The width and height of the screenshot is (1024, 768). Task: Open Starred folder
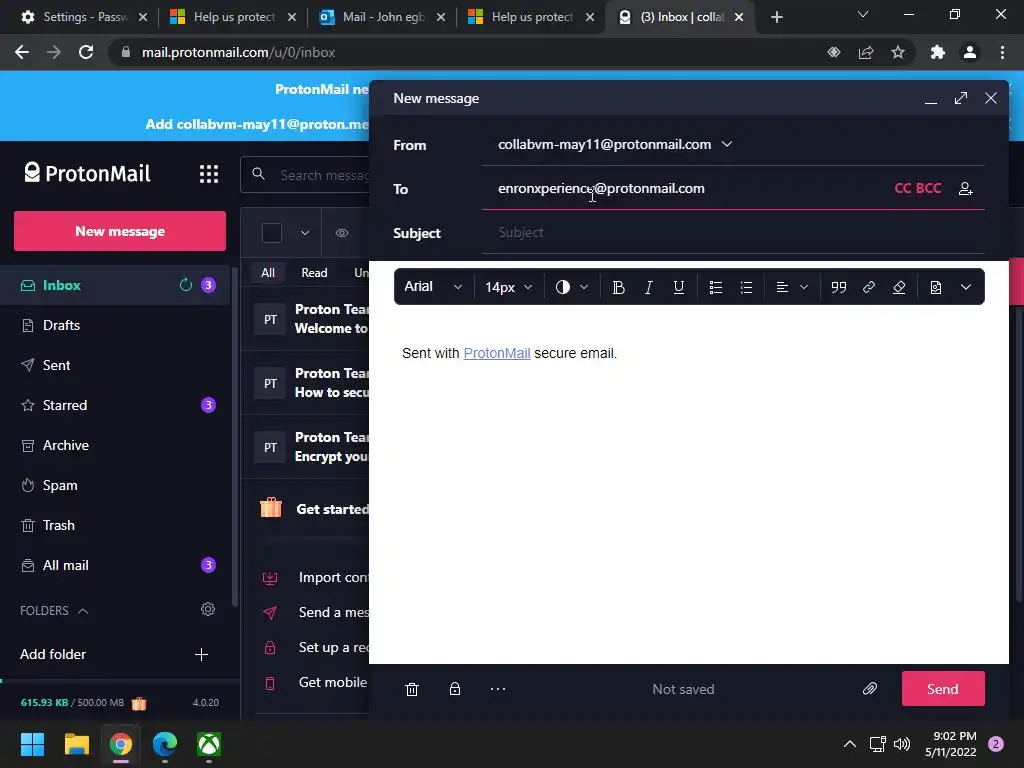pyautogui.click(x=115, y=405)
